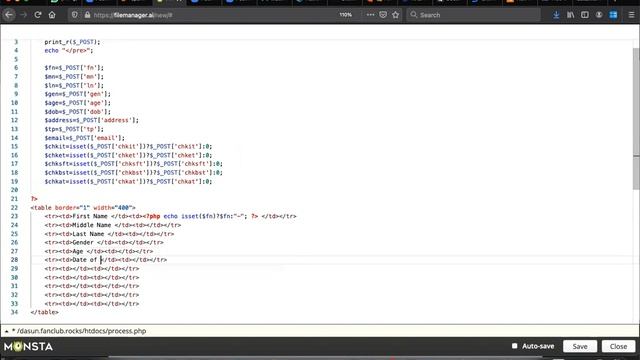Bookmark this page with the star icon
Viewport: 640px width, 360px height.
396,15
